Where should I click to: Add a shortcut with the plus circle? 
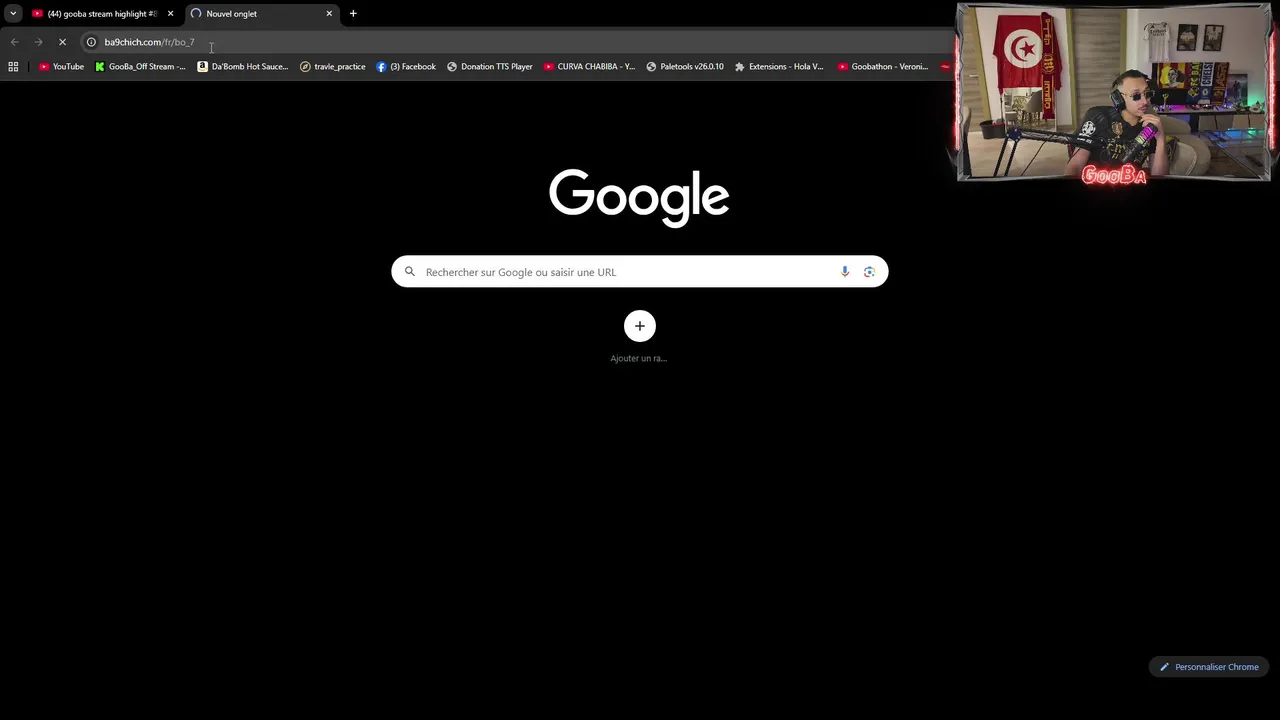coord(640,326)
